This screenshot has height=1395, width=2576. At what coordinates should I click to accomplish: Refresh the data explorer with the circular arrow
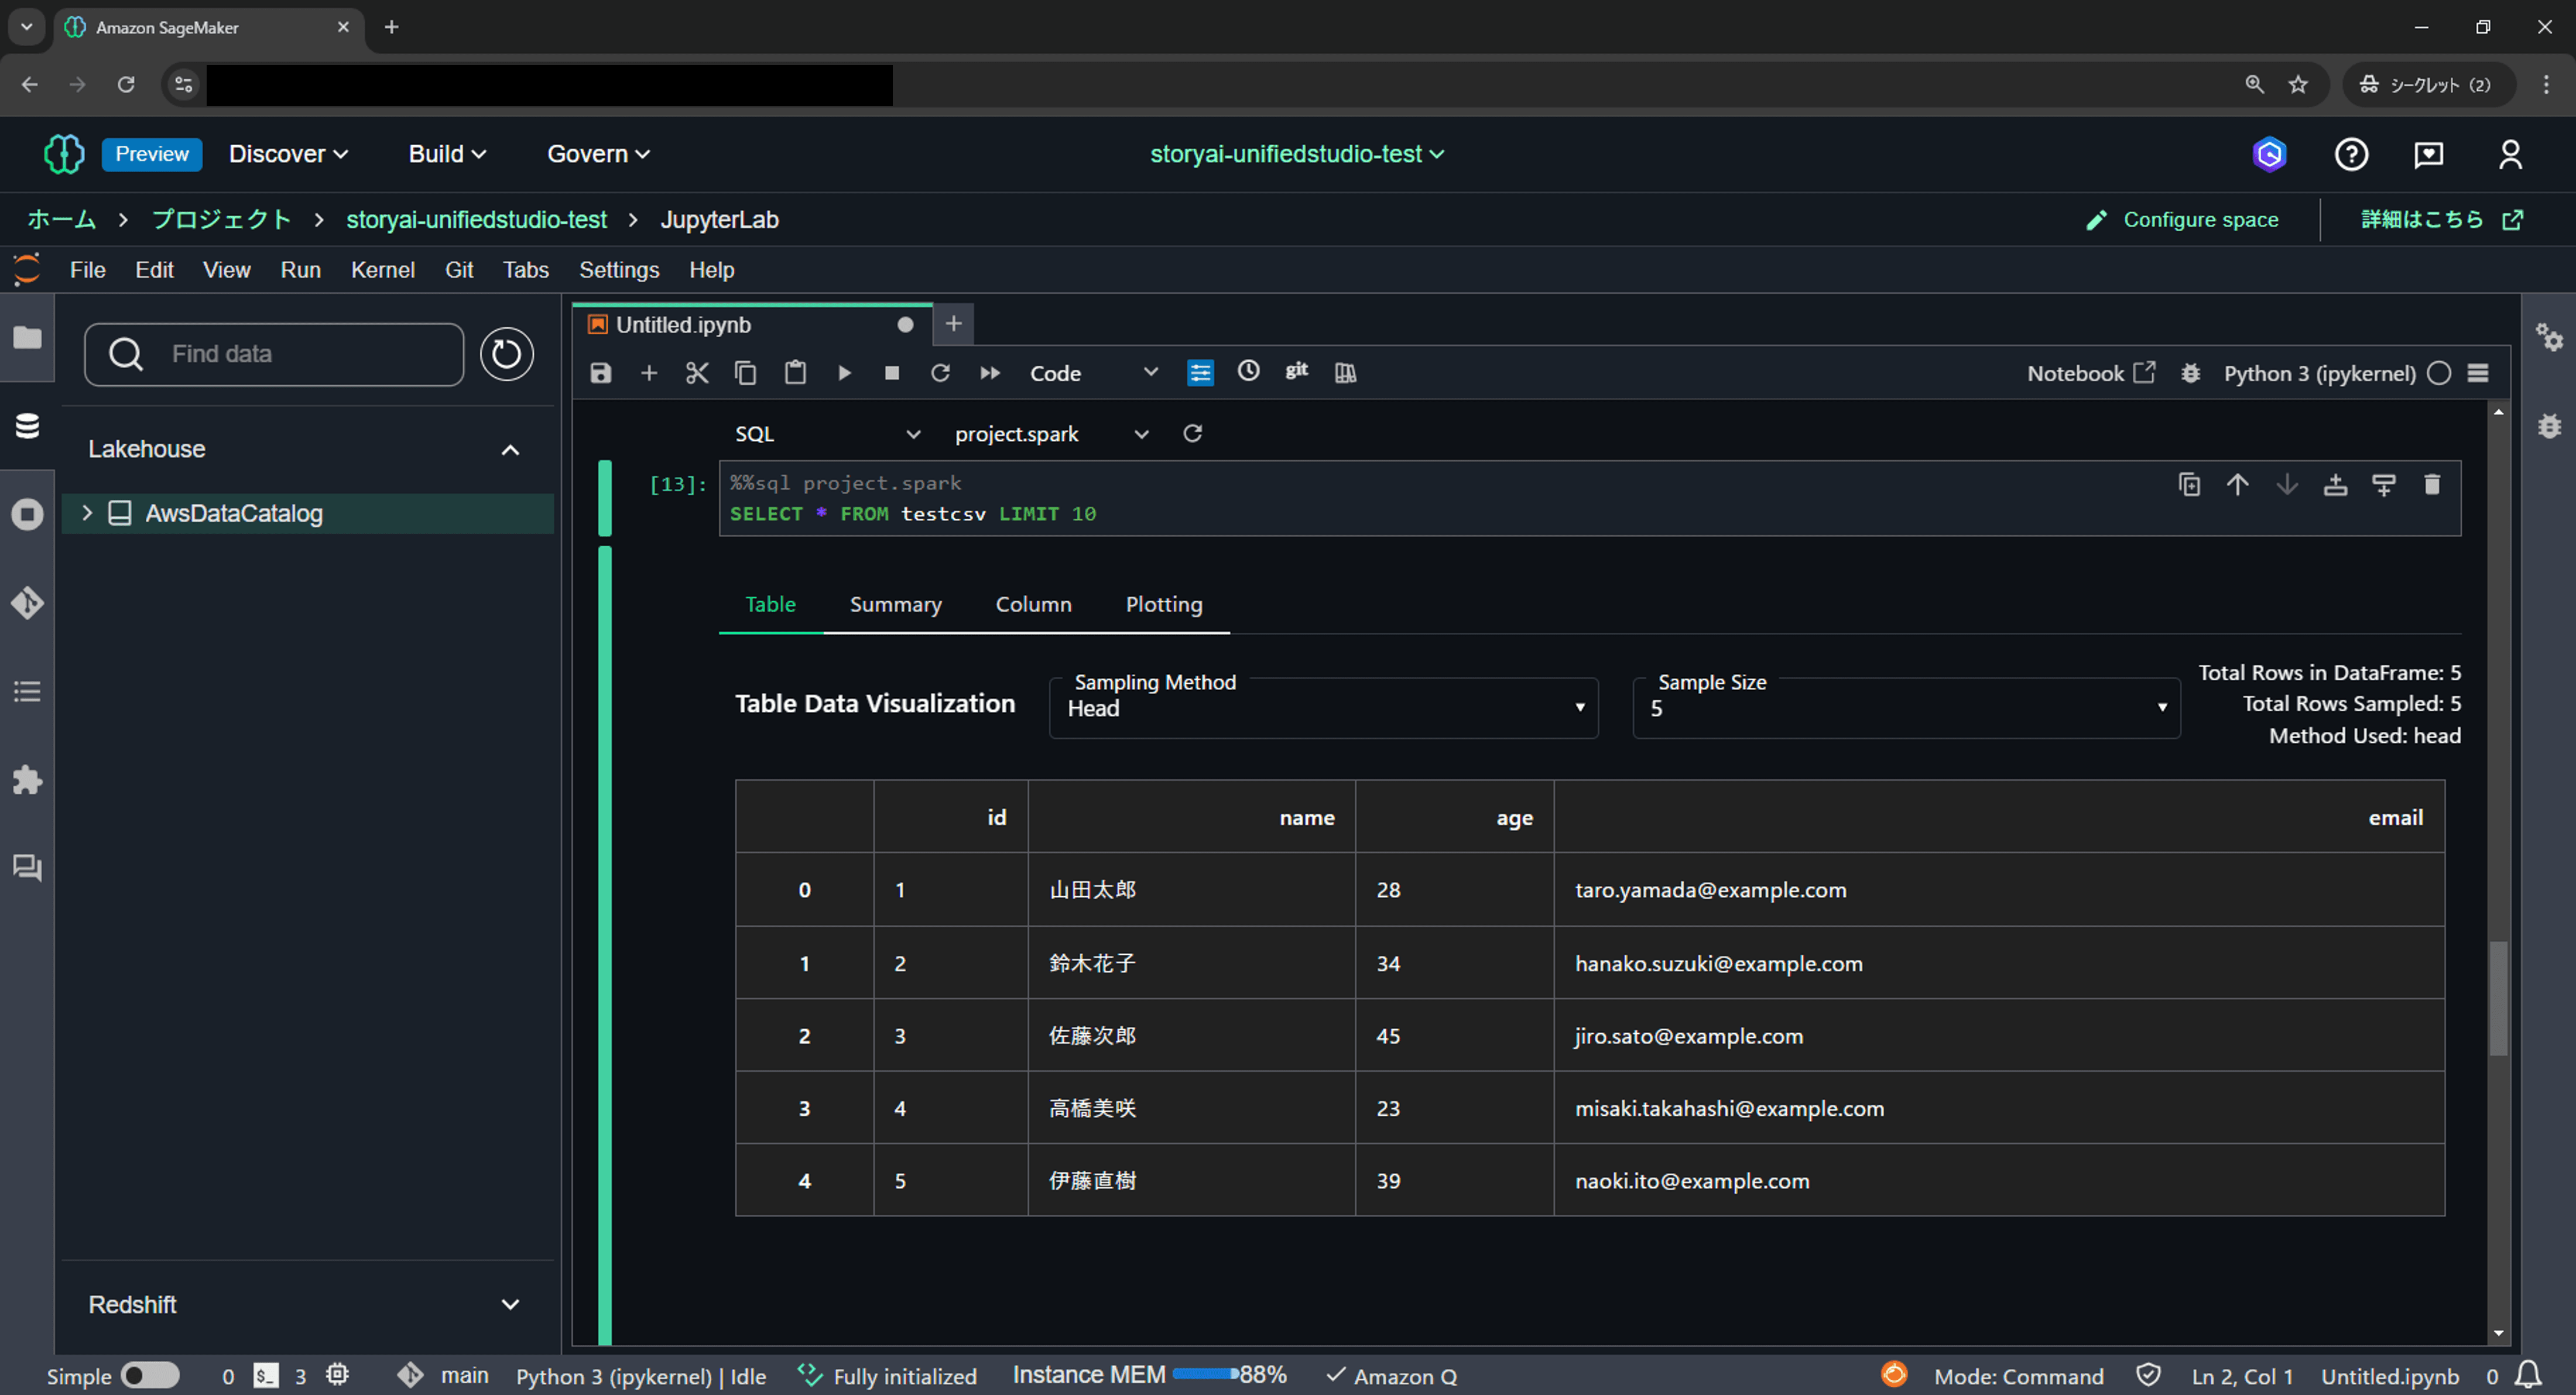click(x=506, y=354)
